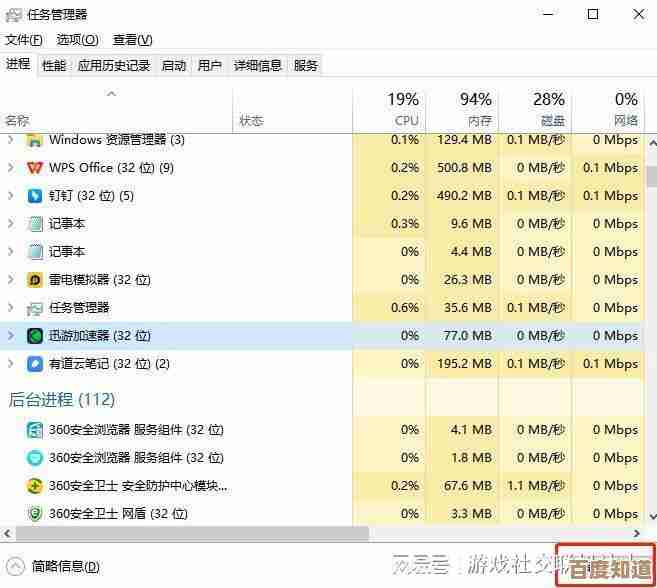Image resolution: width=657 pixels, height=588 pixels.
Task: Click the Windows 资源管理器 folder icon
Action: (35, 140)
